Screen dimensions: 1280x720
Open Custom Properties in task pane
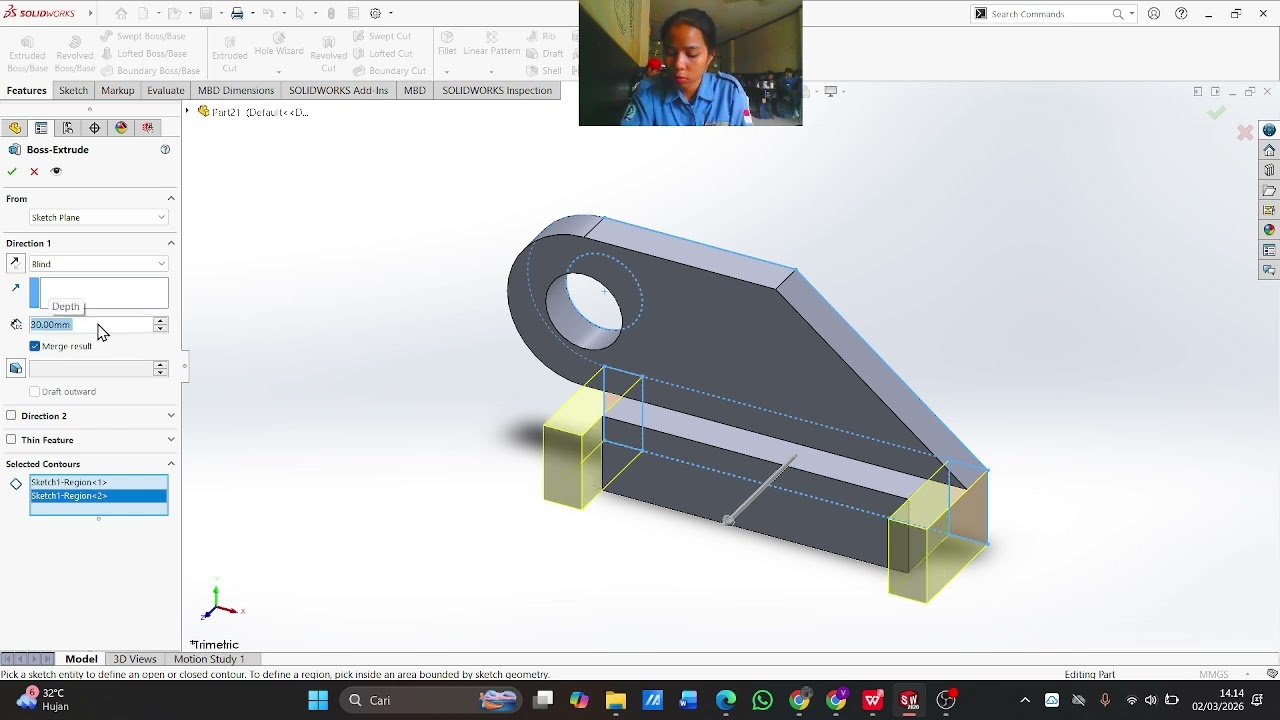tap(1269, 250)
